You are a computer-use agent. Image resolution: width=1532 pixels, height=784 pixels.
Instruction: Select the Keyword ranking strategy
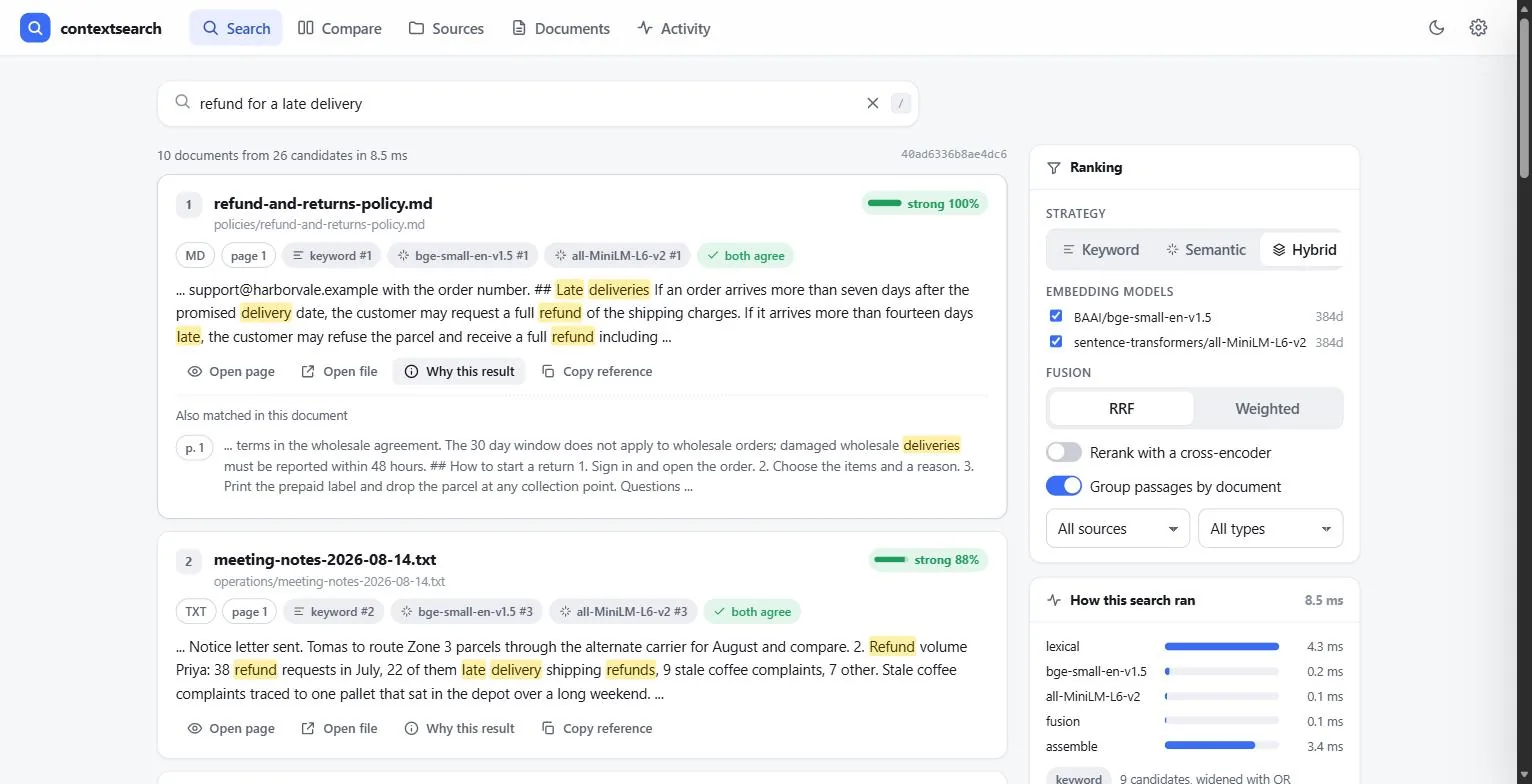click(x=1100, y=250)
